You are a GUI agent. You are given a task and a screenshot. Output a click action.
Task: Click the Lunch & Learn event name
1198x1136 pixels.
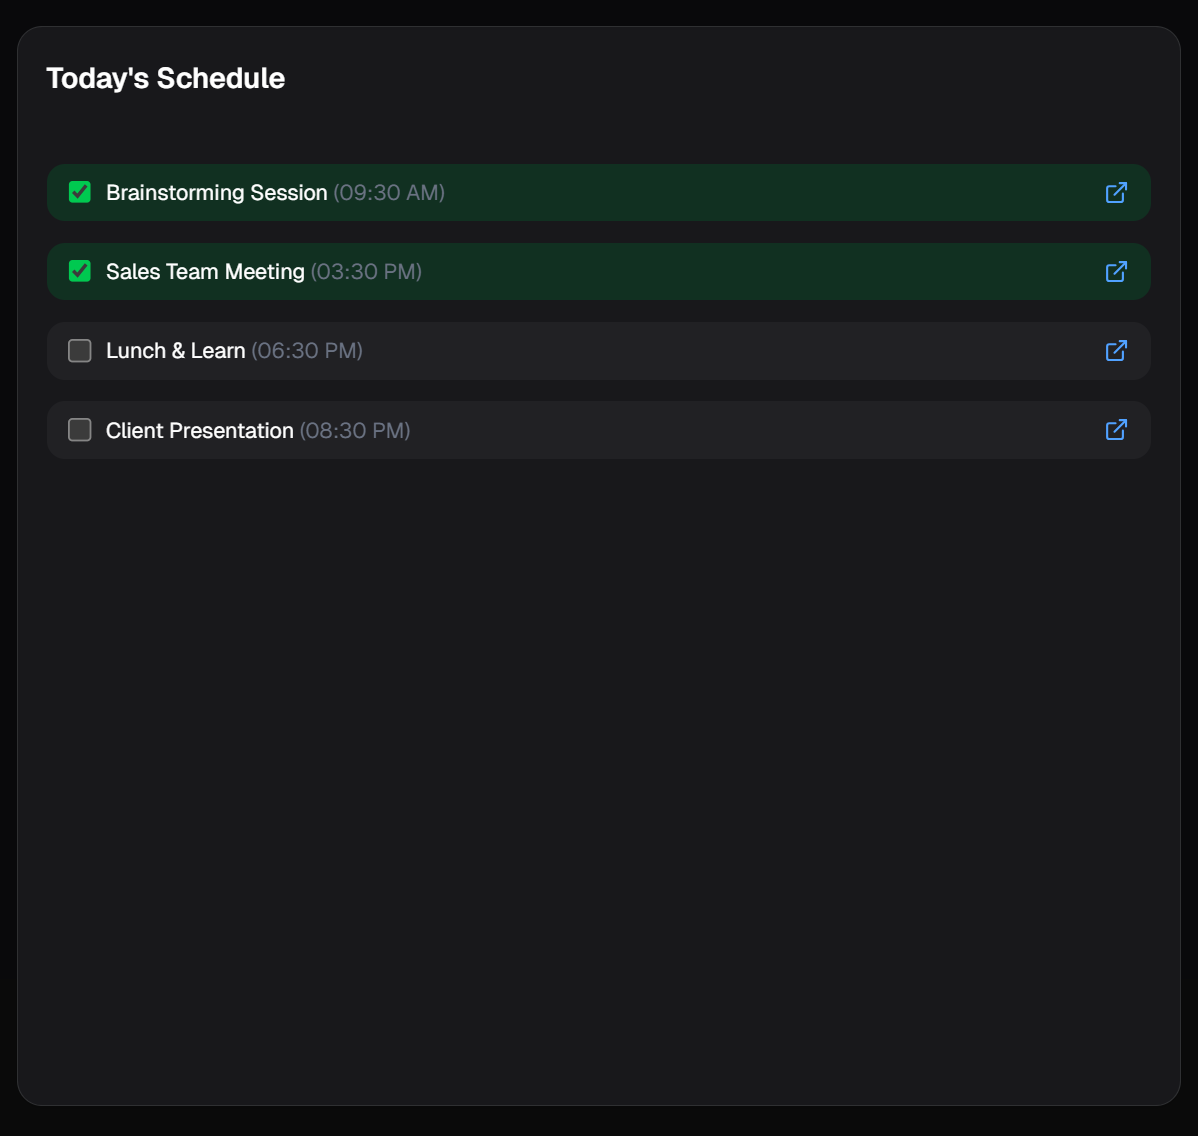(175, 351)
